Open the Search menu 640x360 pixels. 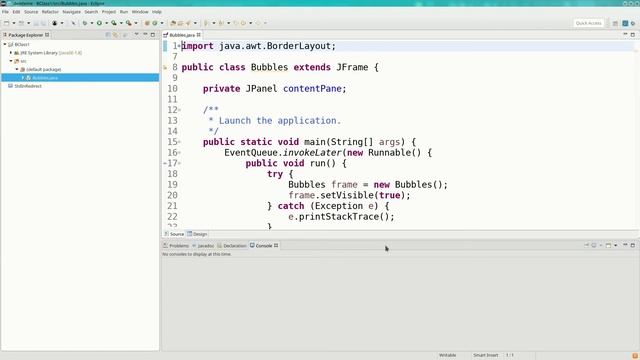pyautogui.click(x=91, y=12)
